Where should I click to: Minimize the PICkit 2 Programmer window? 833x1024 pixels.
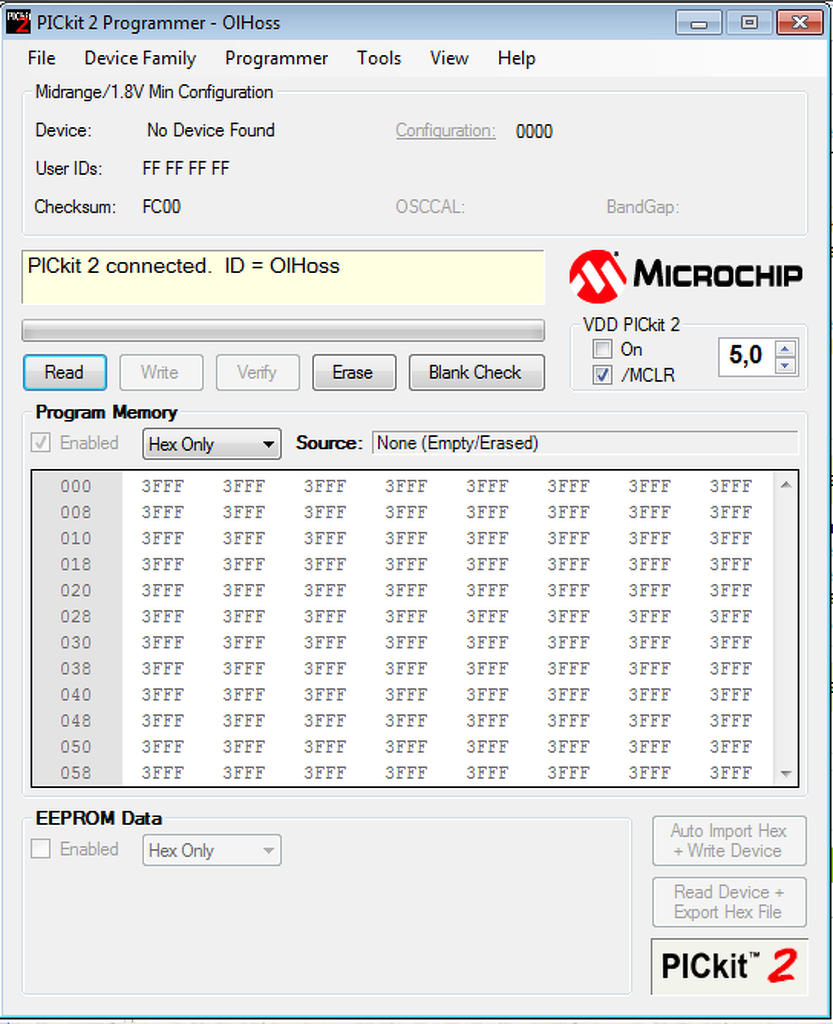coord(699,23)
